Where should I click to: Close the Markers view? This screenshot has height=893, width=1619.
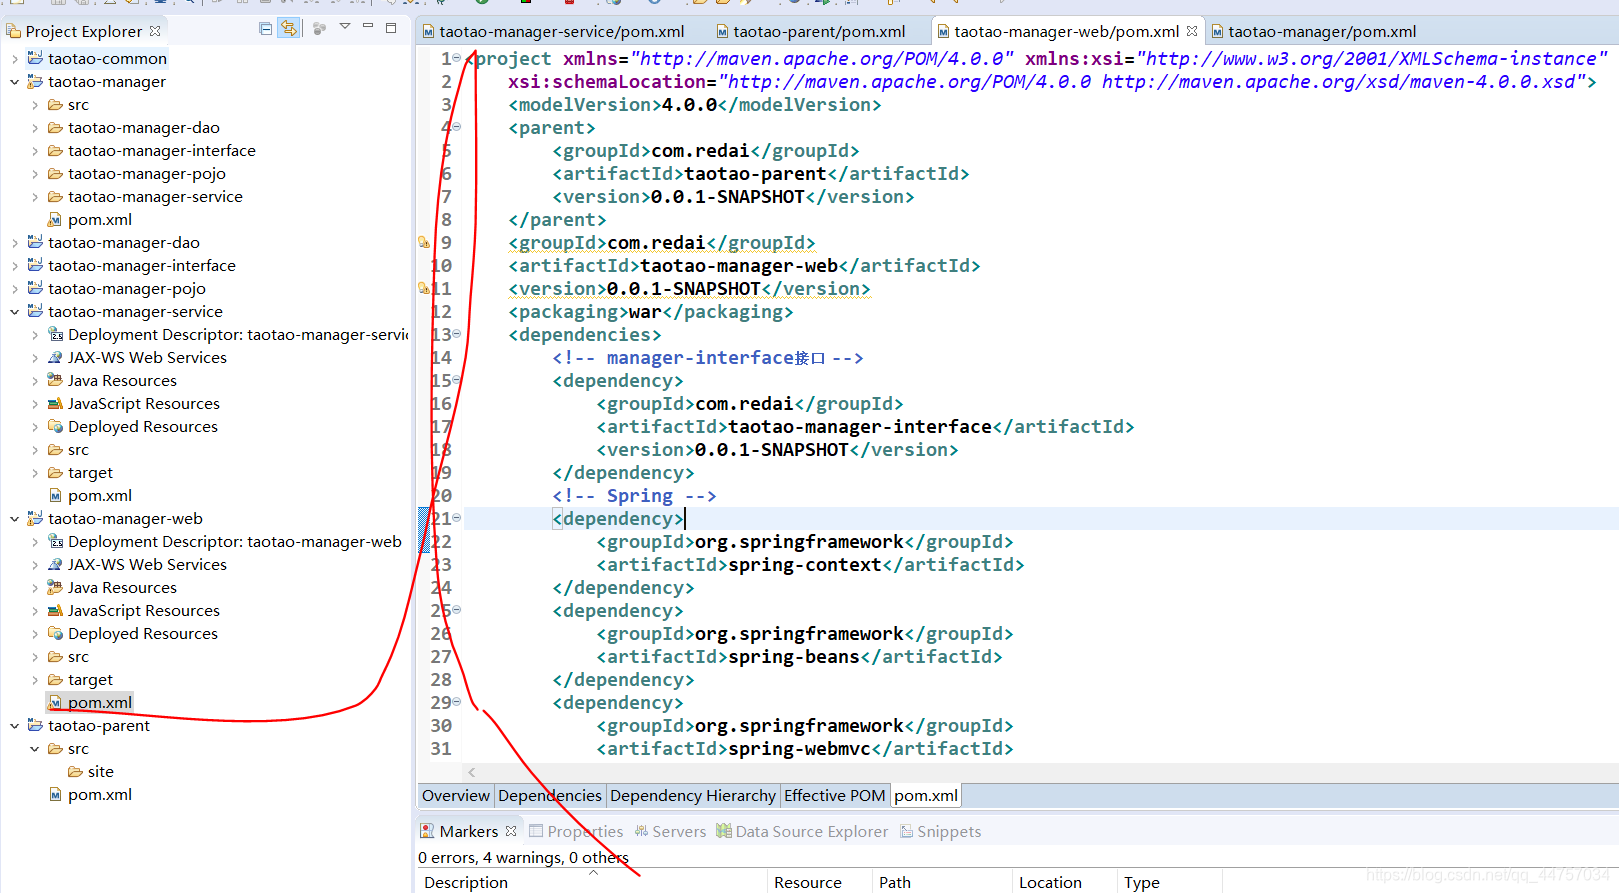click(x=511, y=831)
